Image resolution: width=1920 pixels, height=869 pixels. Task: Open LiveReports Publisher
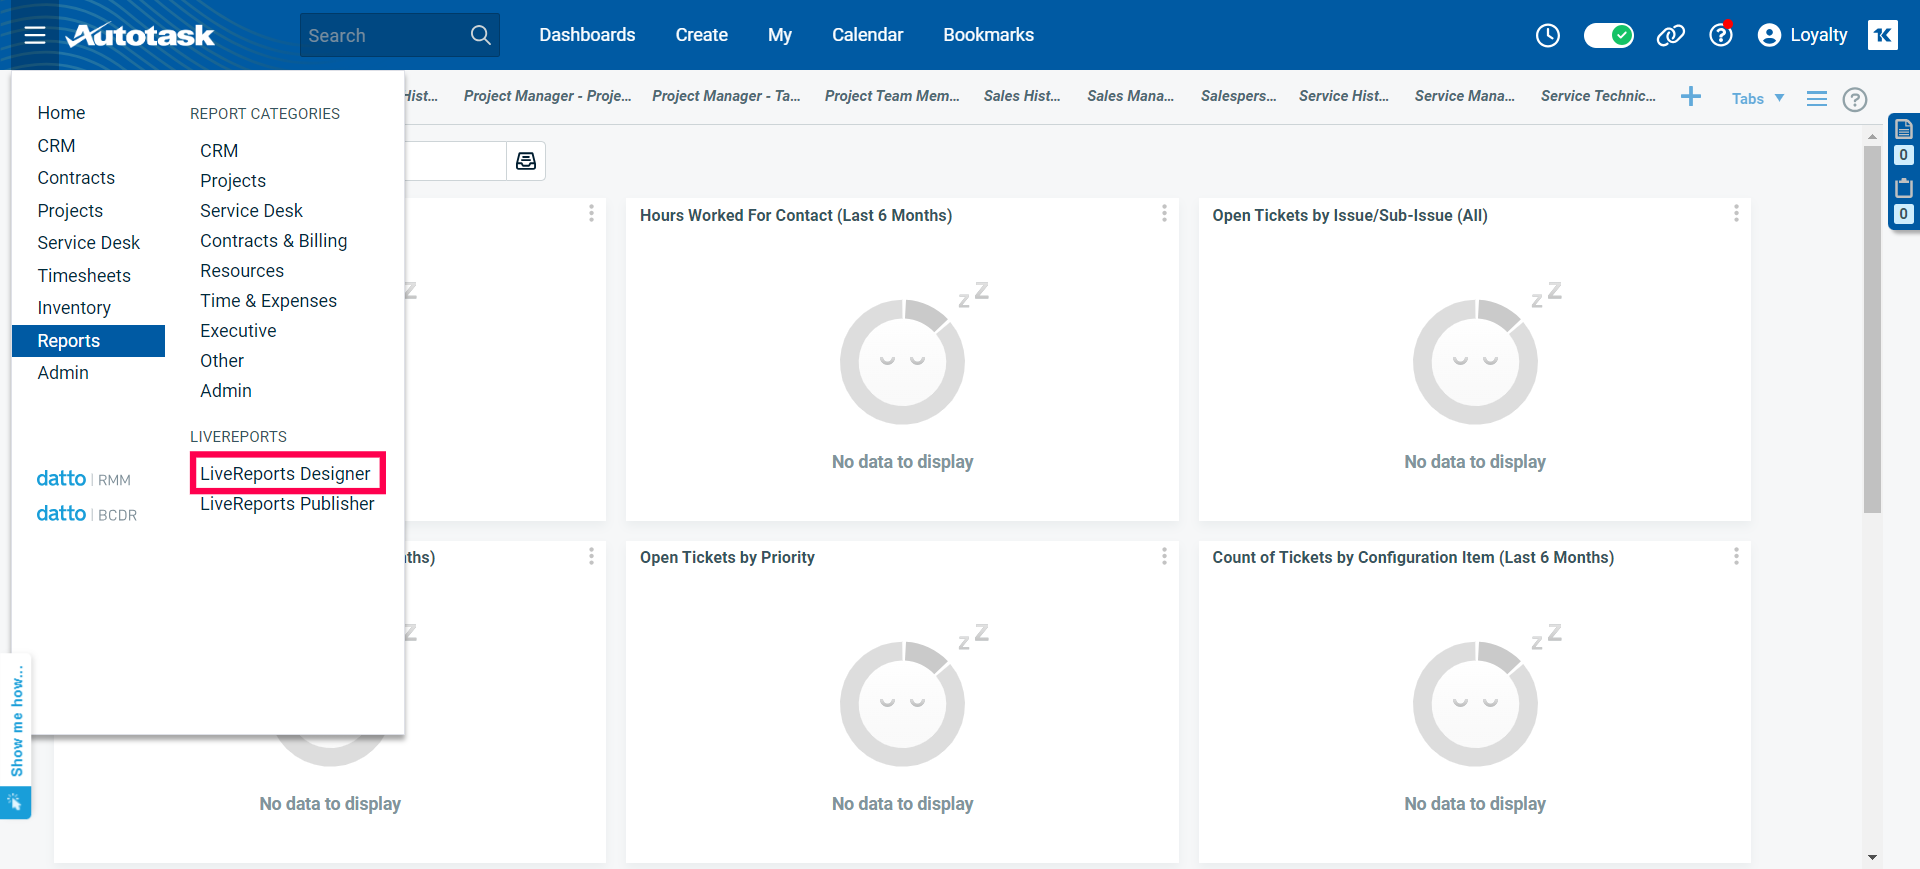tap(287, 504)
